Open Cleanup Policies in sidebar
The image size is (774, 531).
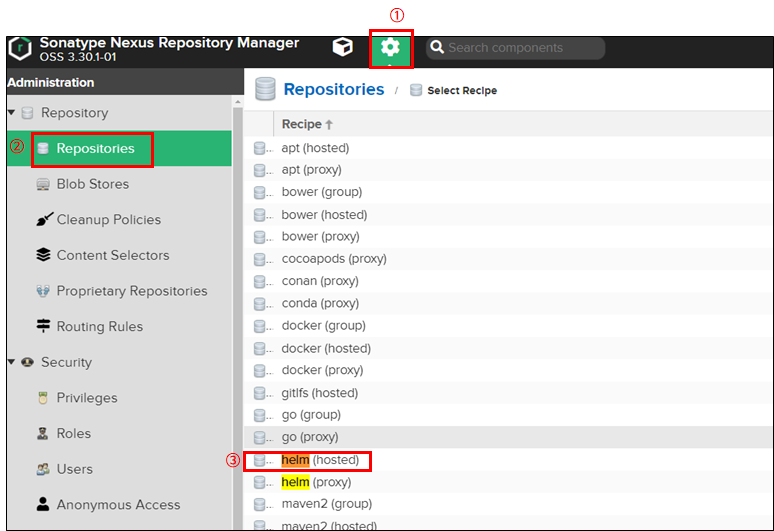109,220
